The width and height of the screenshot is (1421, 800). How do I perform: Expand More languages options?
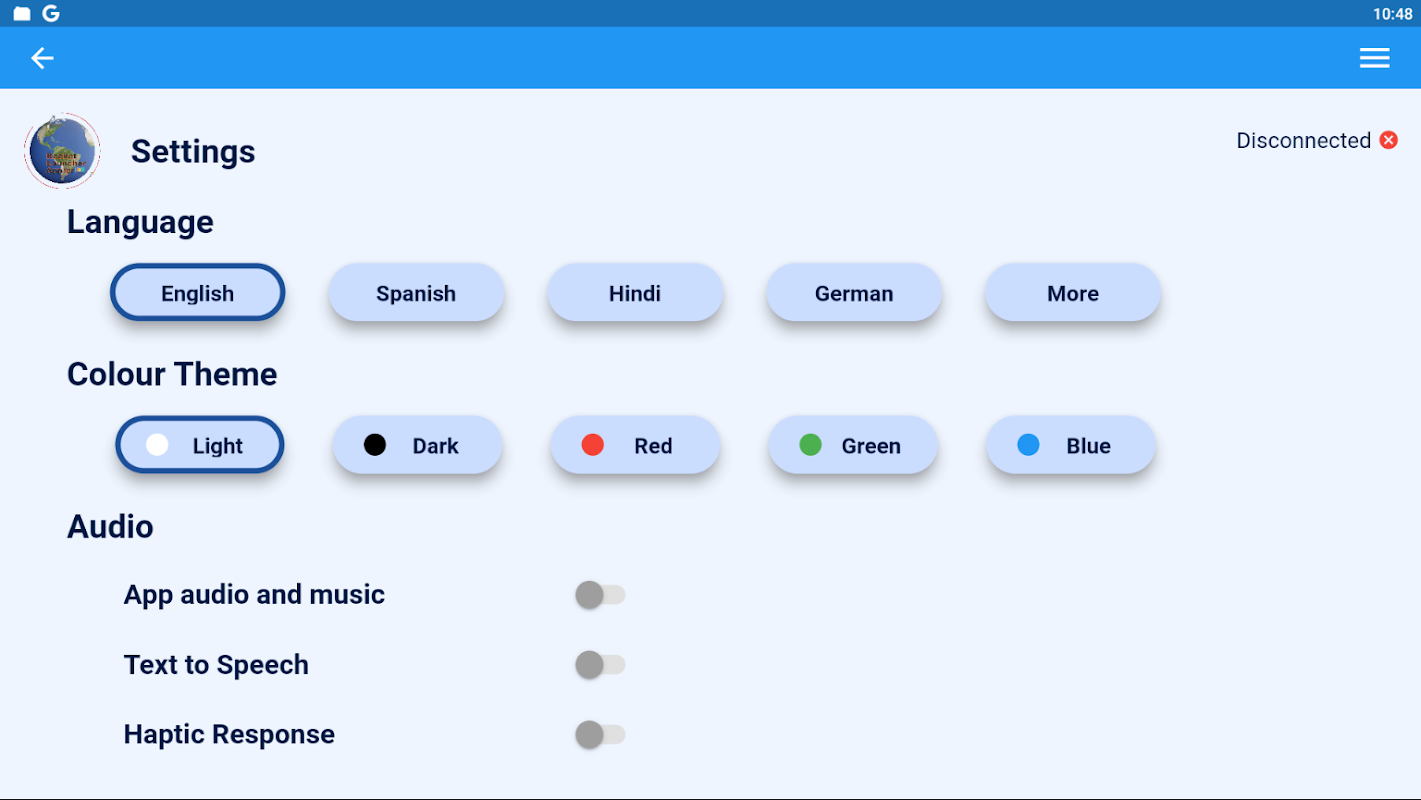click(1072, 293)
